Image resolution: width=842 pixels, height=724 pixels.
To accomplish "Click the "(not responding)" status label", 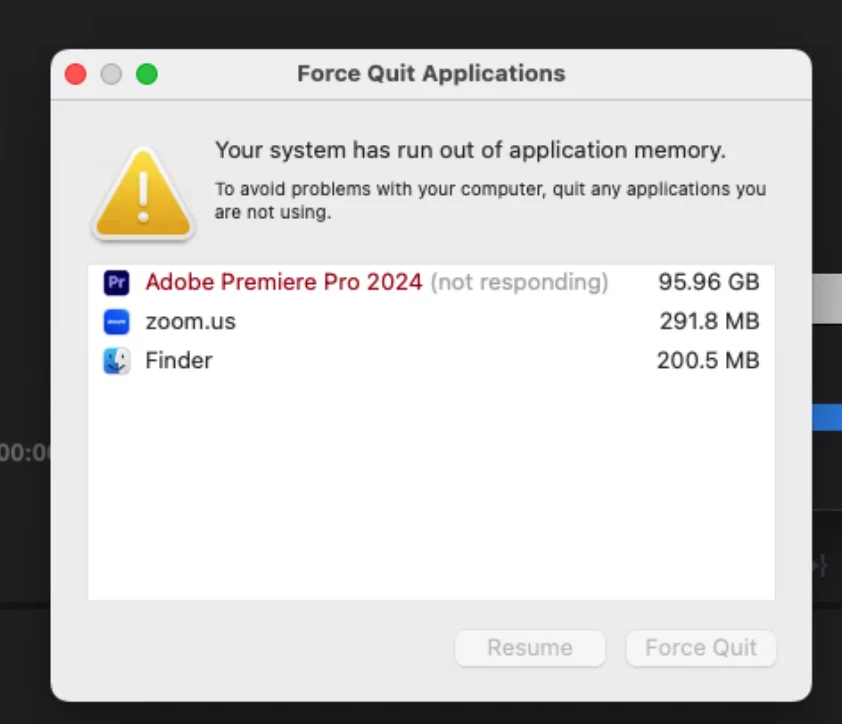I will click(519, 282).
